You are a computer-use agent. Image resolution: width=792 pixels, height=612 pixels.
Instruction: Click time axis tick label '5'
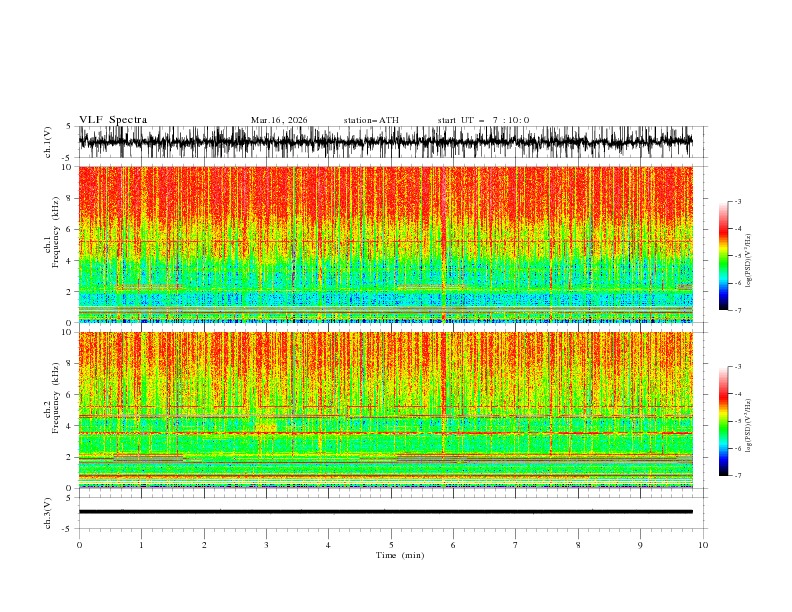(x=391, y=545)
